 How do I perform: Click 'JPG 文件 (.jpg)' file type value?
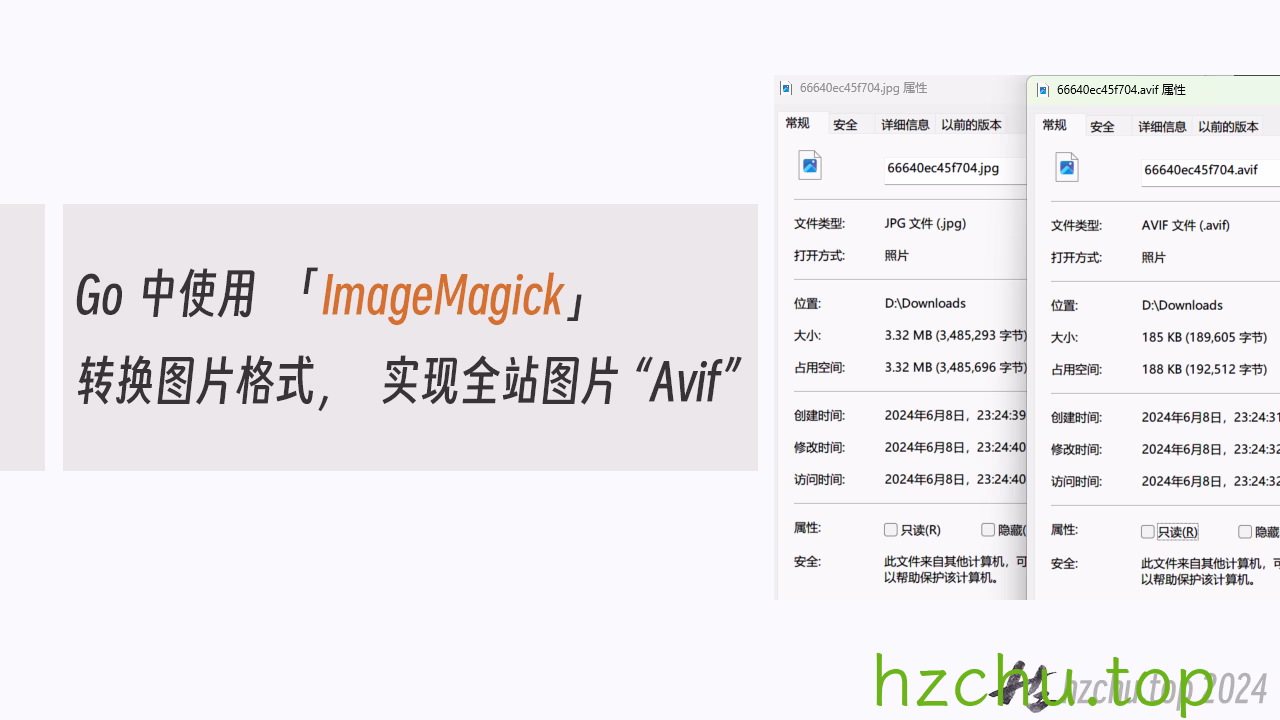tap(925, 224)
